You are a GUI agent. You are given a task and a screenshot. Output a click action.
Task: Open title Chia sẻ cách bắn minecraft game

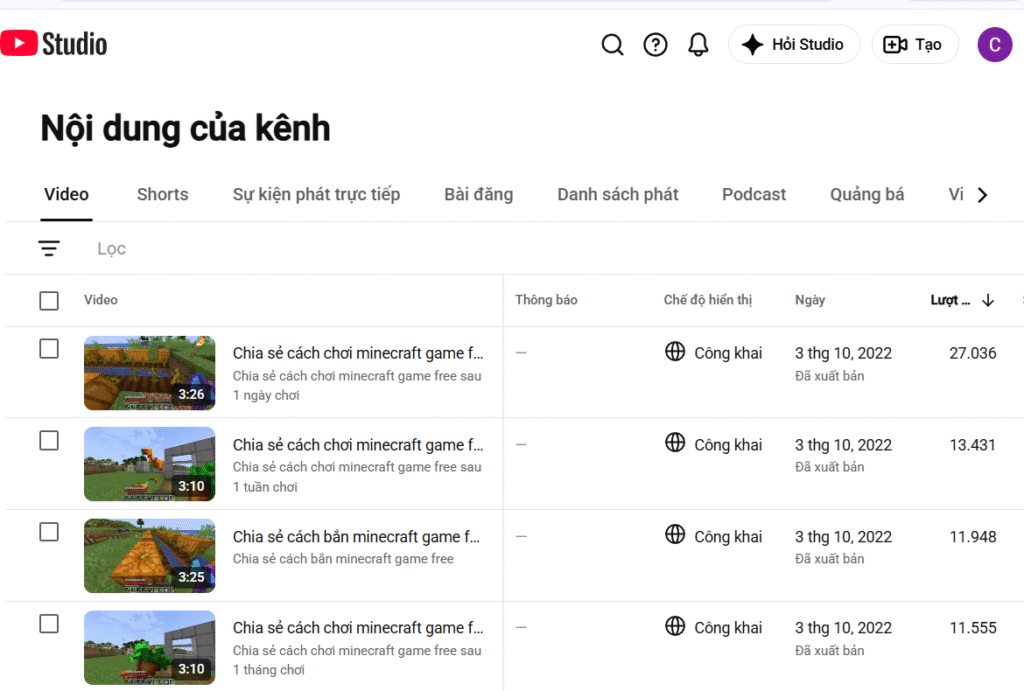click(x=356, y=537)
